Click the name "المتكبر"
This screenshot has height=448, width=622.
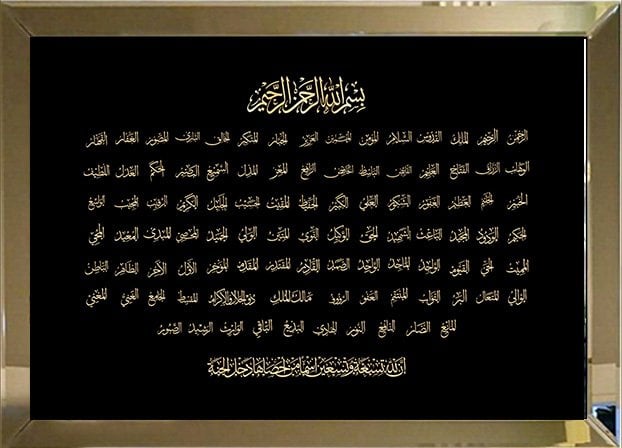pos(248,140)
